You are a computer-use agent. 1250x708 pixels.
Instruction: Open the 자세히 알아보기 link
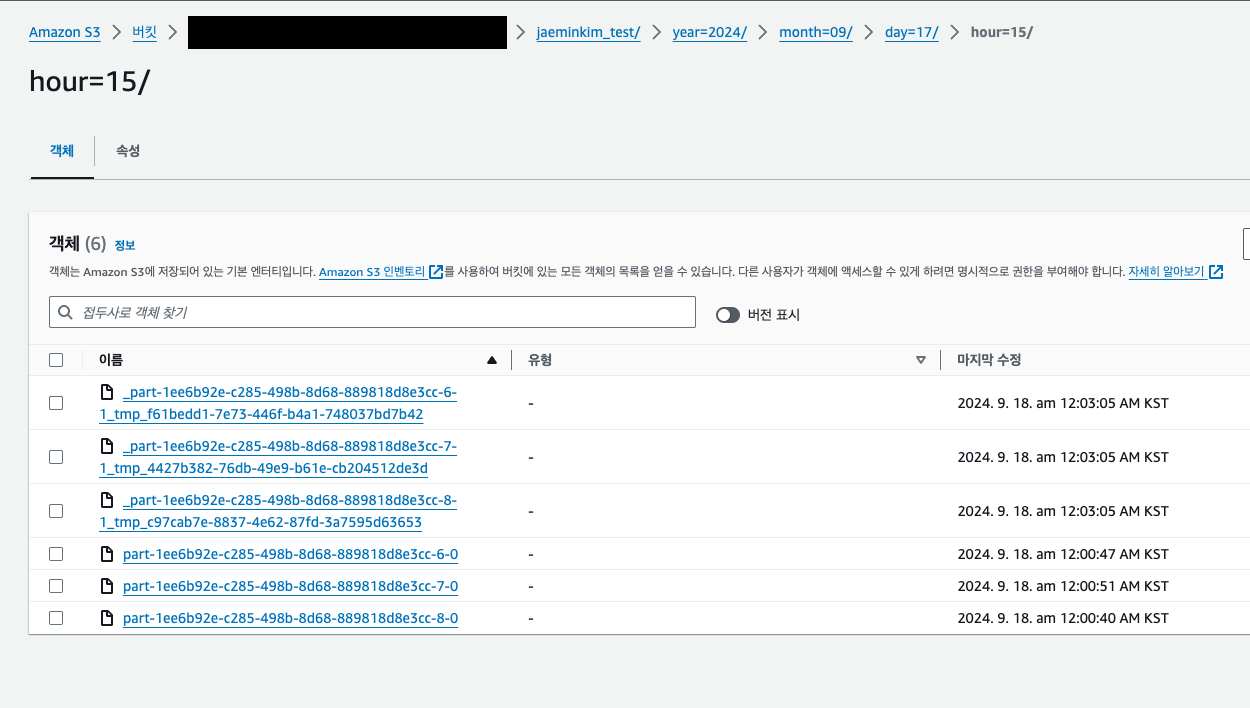point(1166,272)
